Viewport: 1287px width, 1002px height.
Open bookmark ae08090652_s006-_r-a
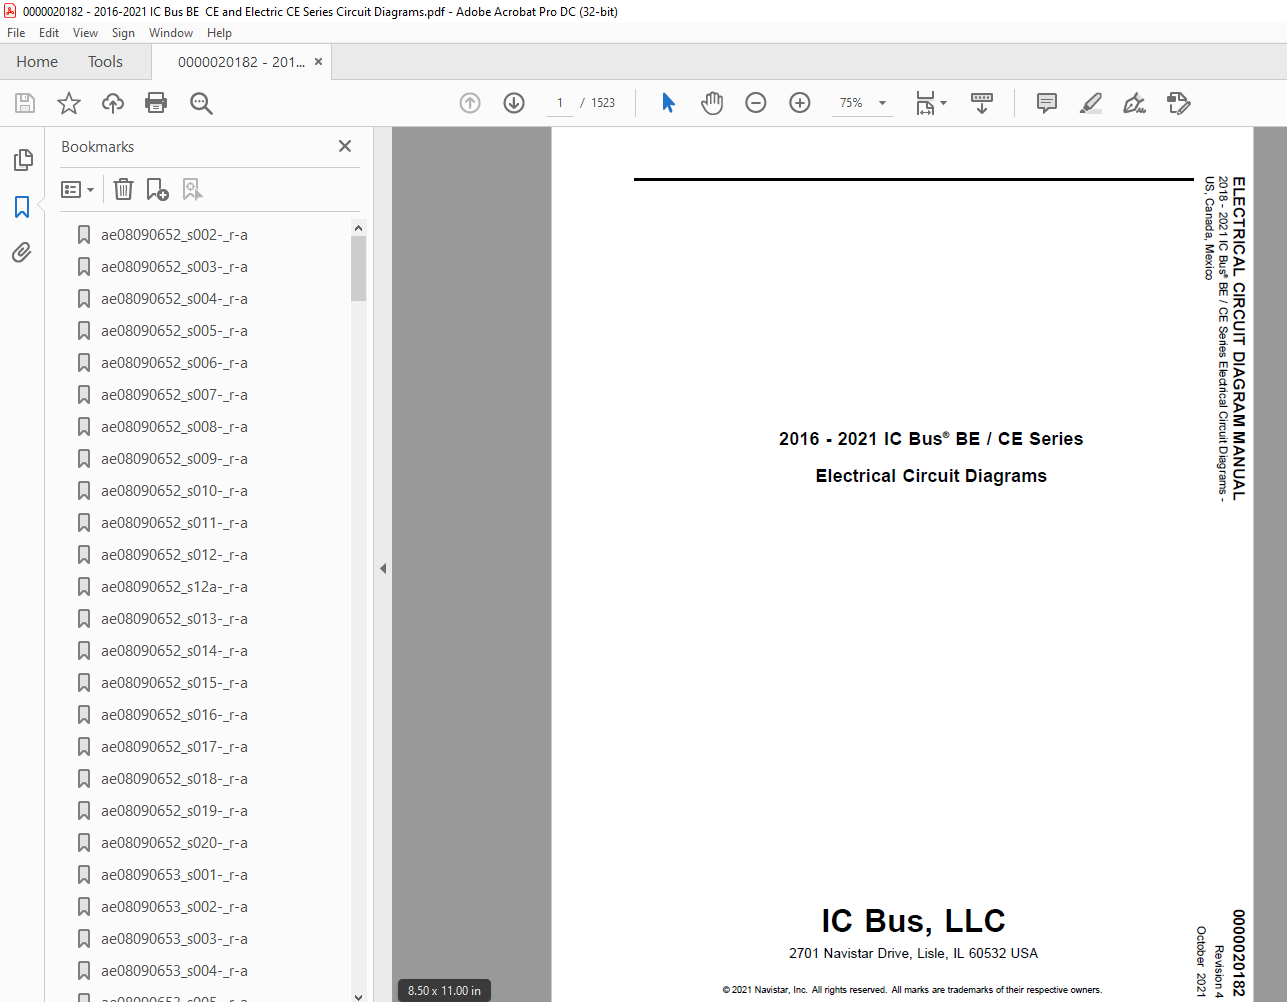(x=174, y=363)
